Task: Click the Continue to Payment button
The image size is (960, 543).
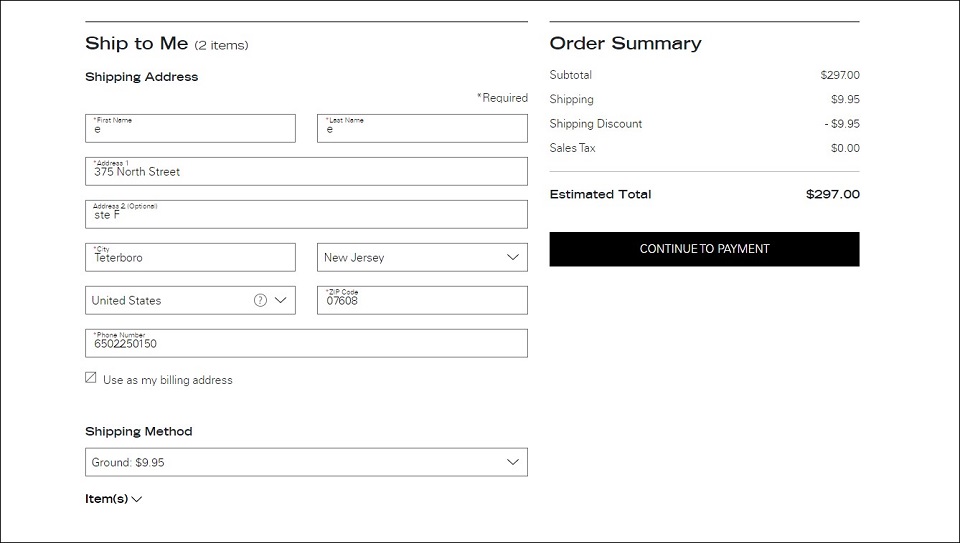Action: click(x=704, y=249)
